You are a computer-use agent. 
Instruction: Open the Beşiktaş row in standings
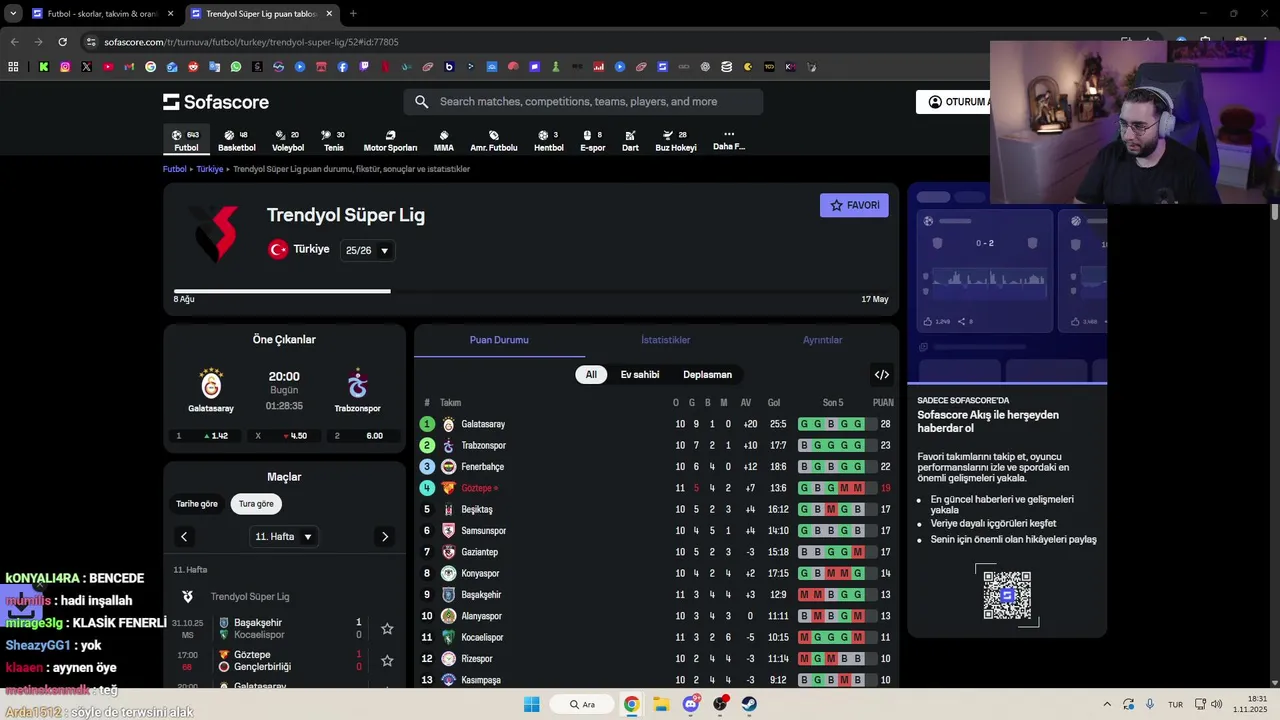pyautogui.click(x=656, y=509)
